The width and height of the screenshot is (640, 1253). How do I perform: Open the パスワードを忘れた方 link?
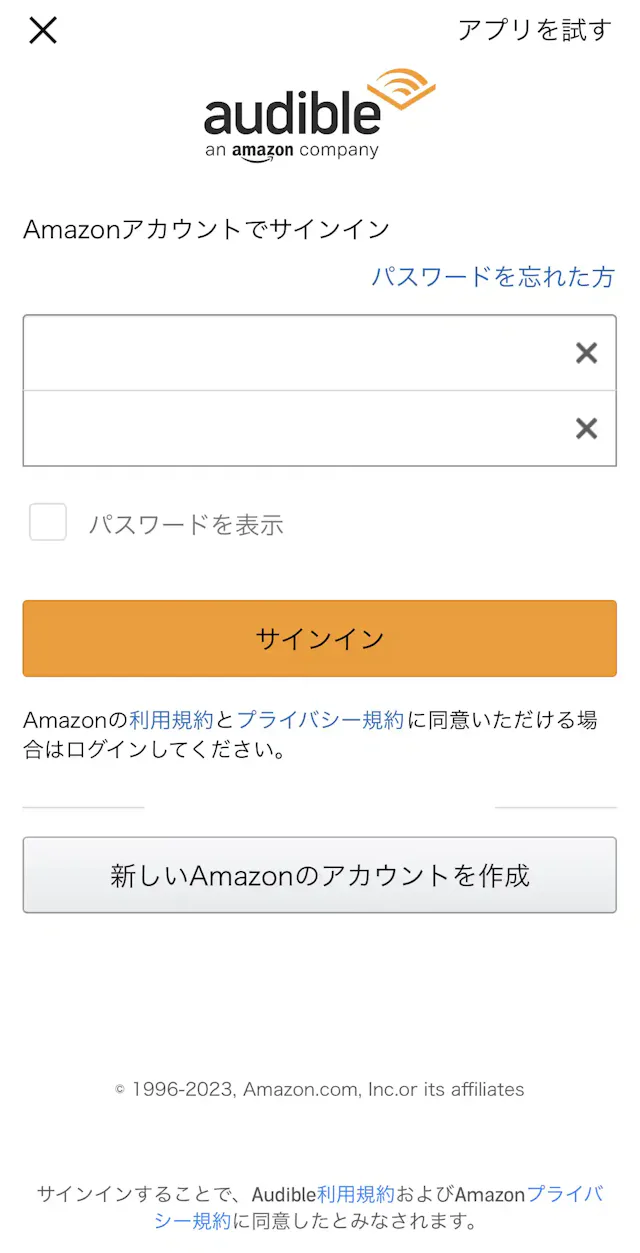pyautogui.click(x=498, y=277)
